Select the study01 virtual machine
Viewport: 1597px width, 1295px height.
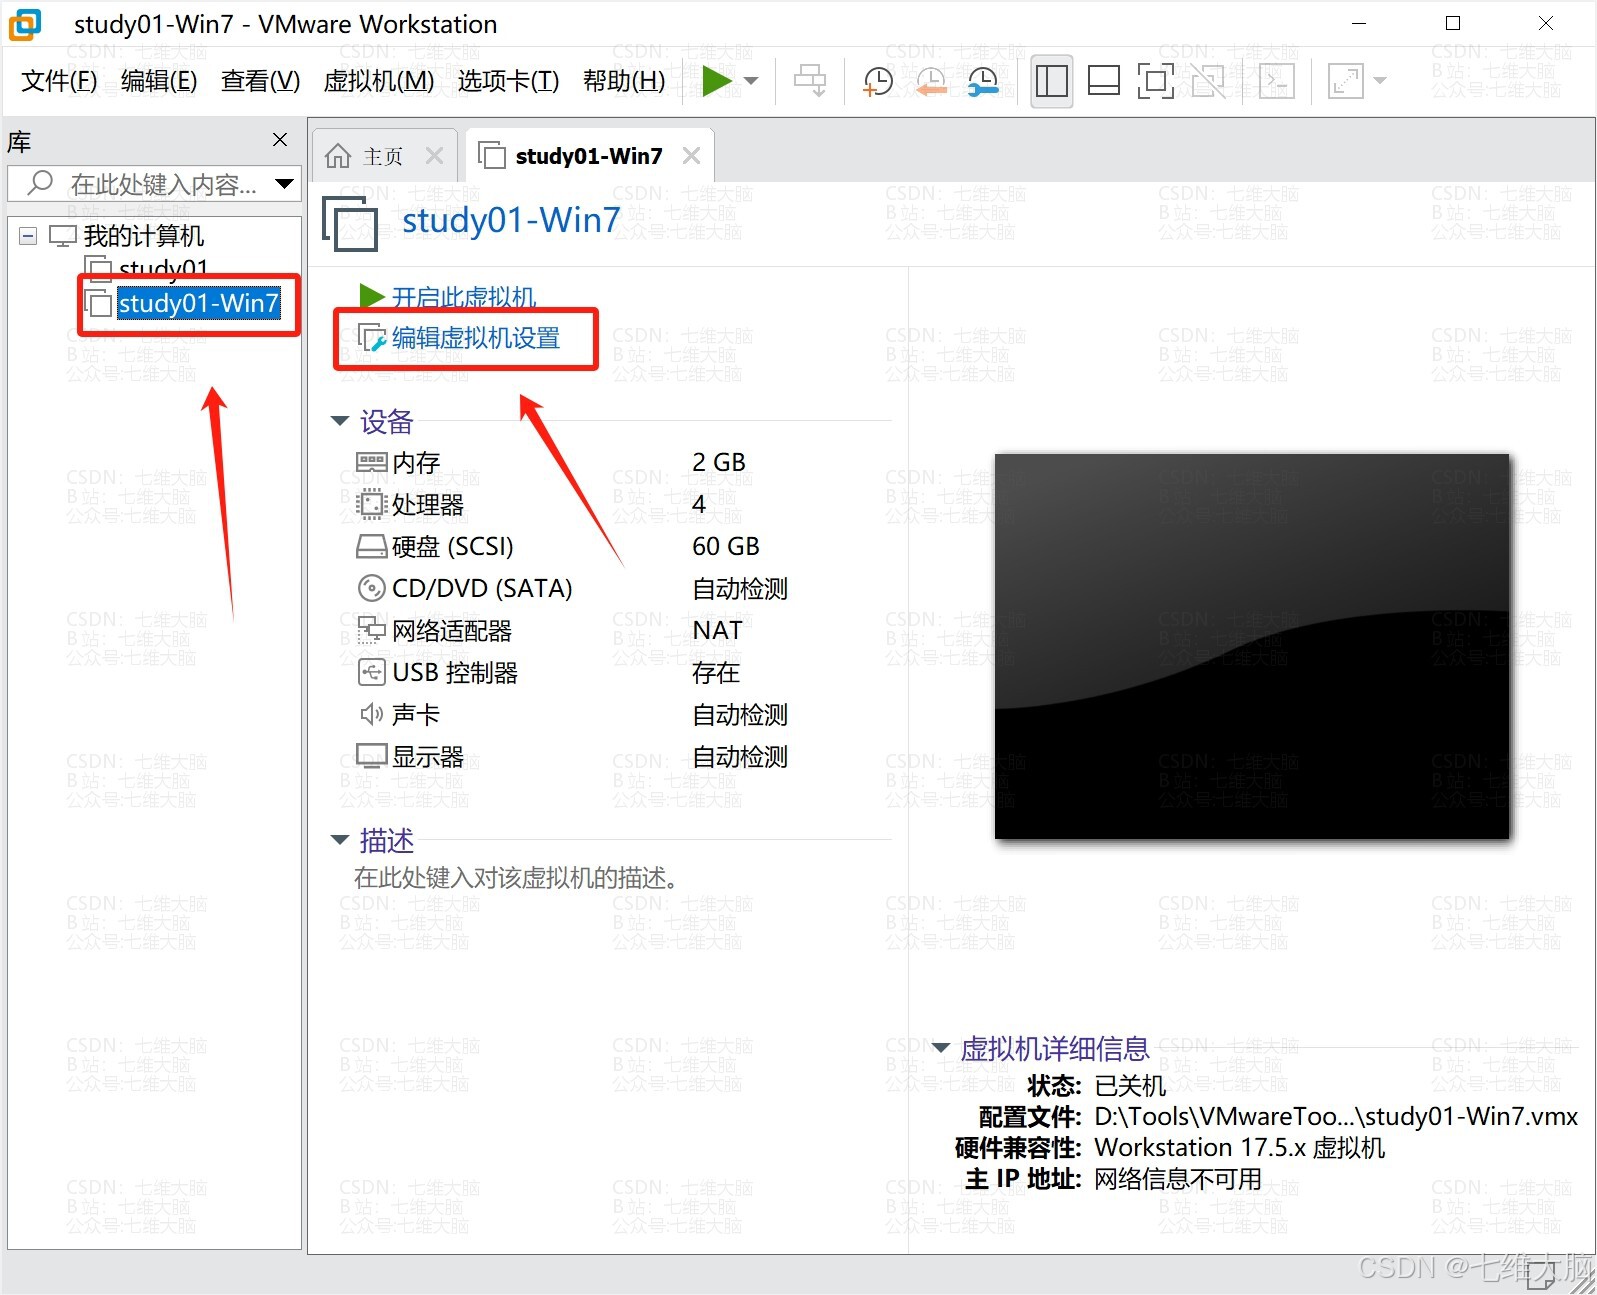(x=163, y=268)
